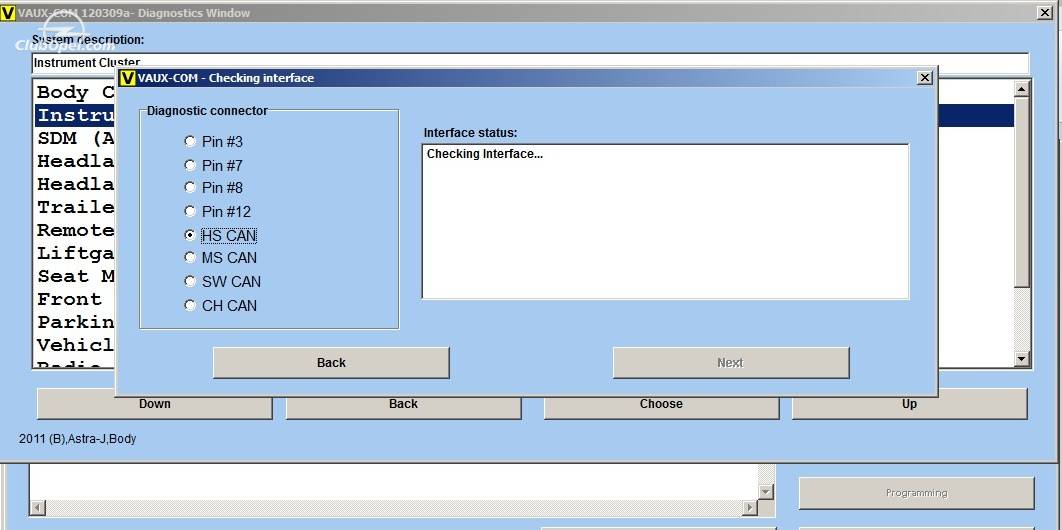Click Back in Checking interface dialog

click(331, 363)
